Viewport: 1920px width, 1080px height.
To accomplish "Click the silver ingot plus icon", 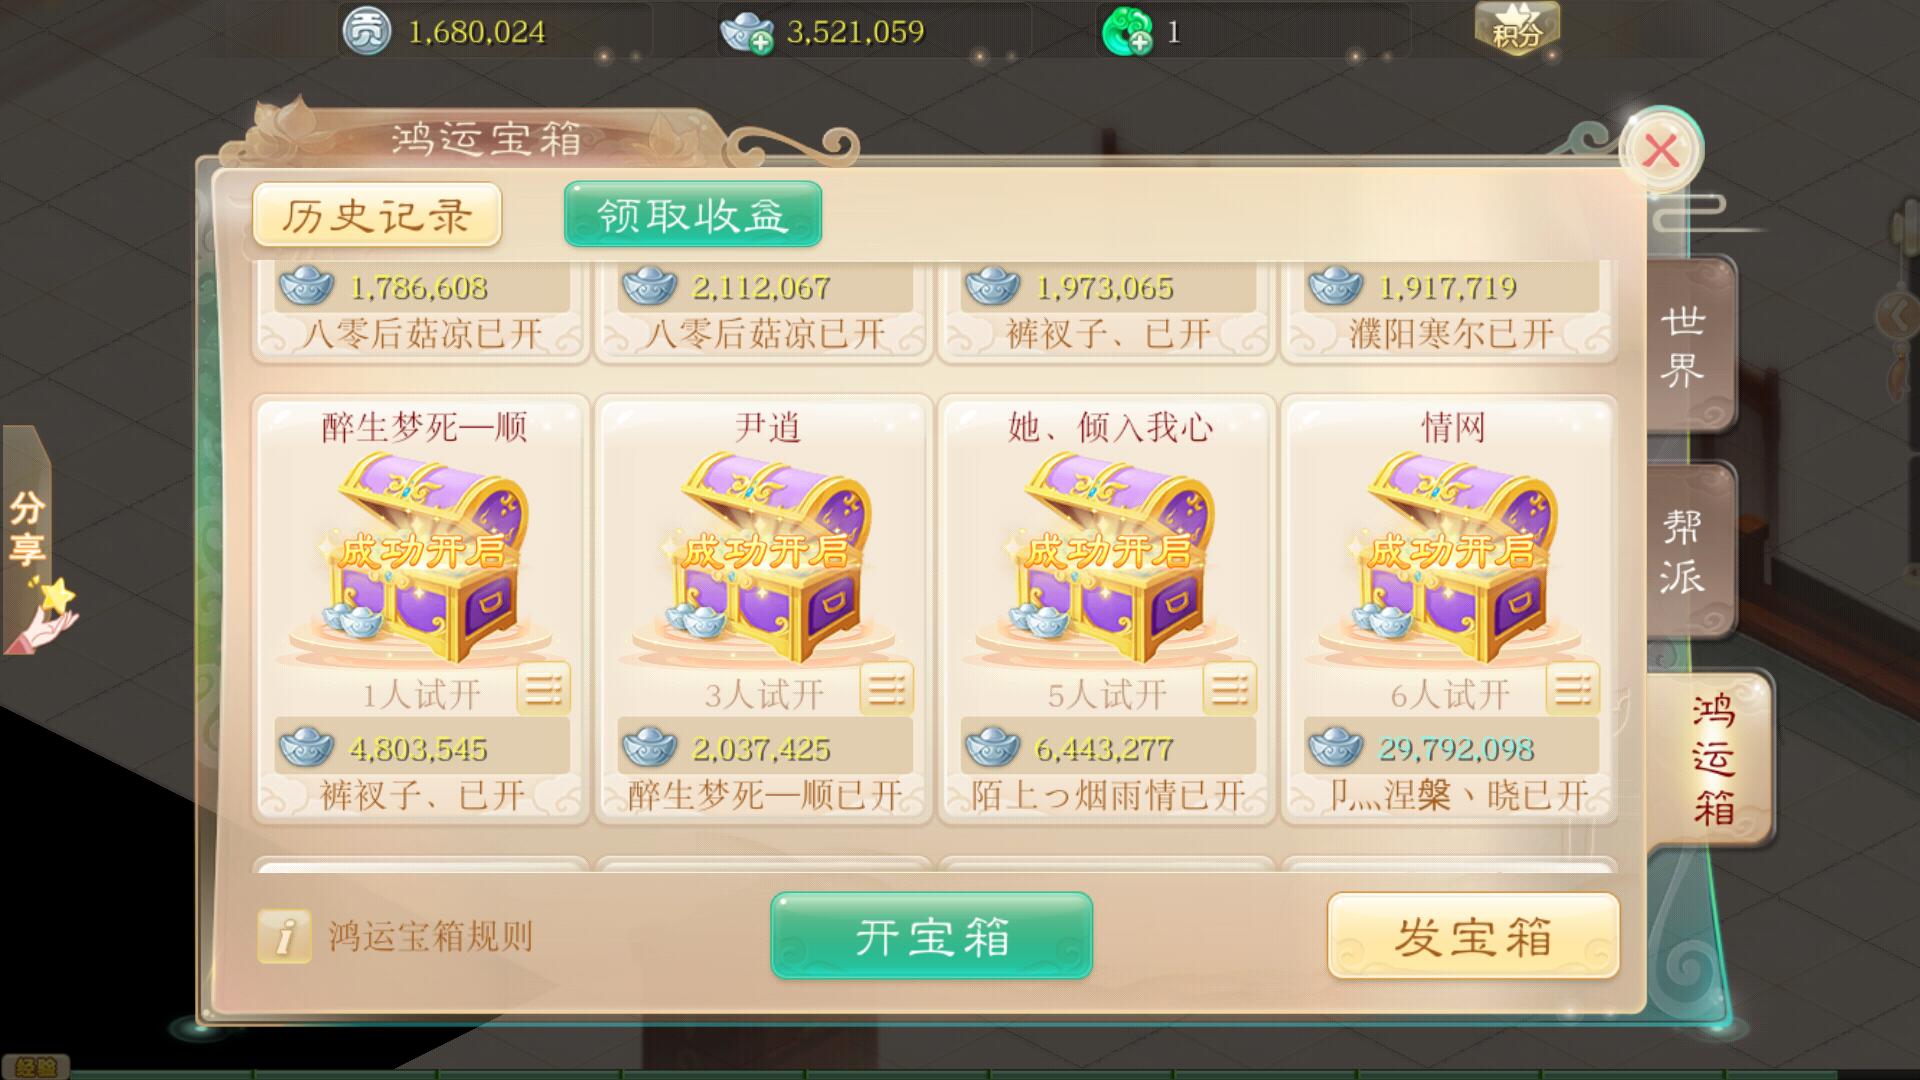I will coord(747,33).
